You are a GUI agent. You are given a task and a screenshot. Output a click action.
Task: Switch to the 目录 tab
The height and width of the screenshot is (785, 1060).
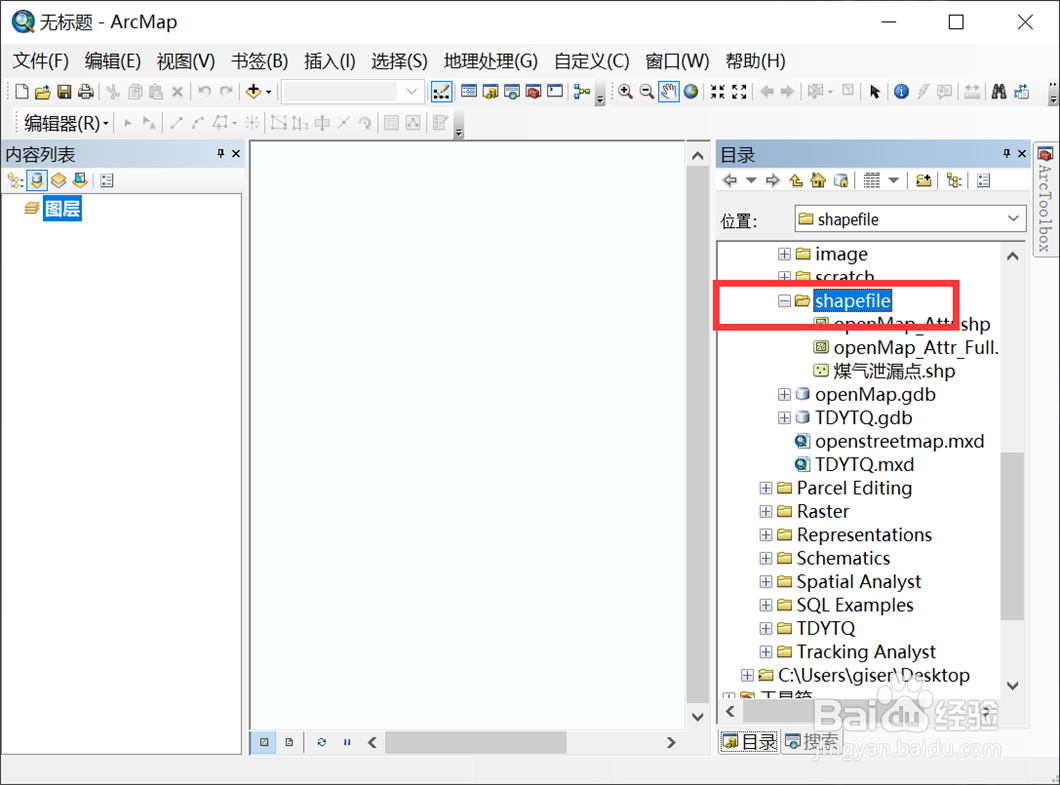(748, 742)
